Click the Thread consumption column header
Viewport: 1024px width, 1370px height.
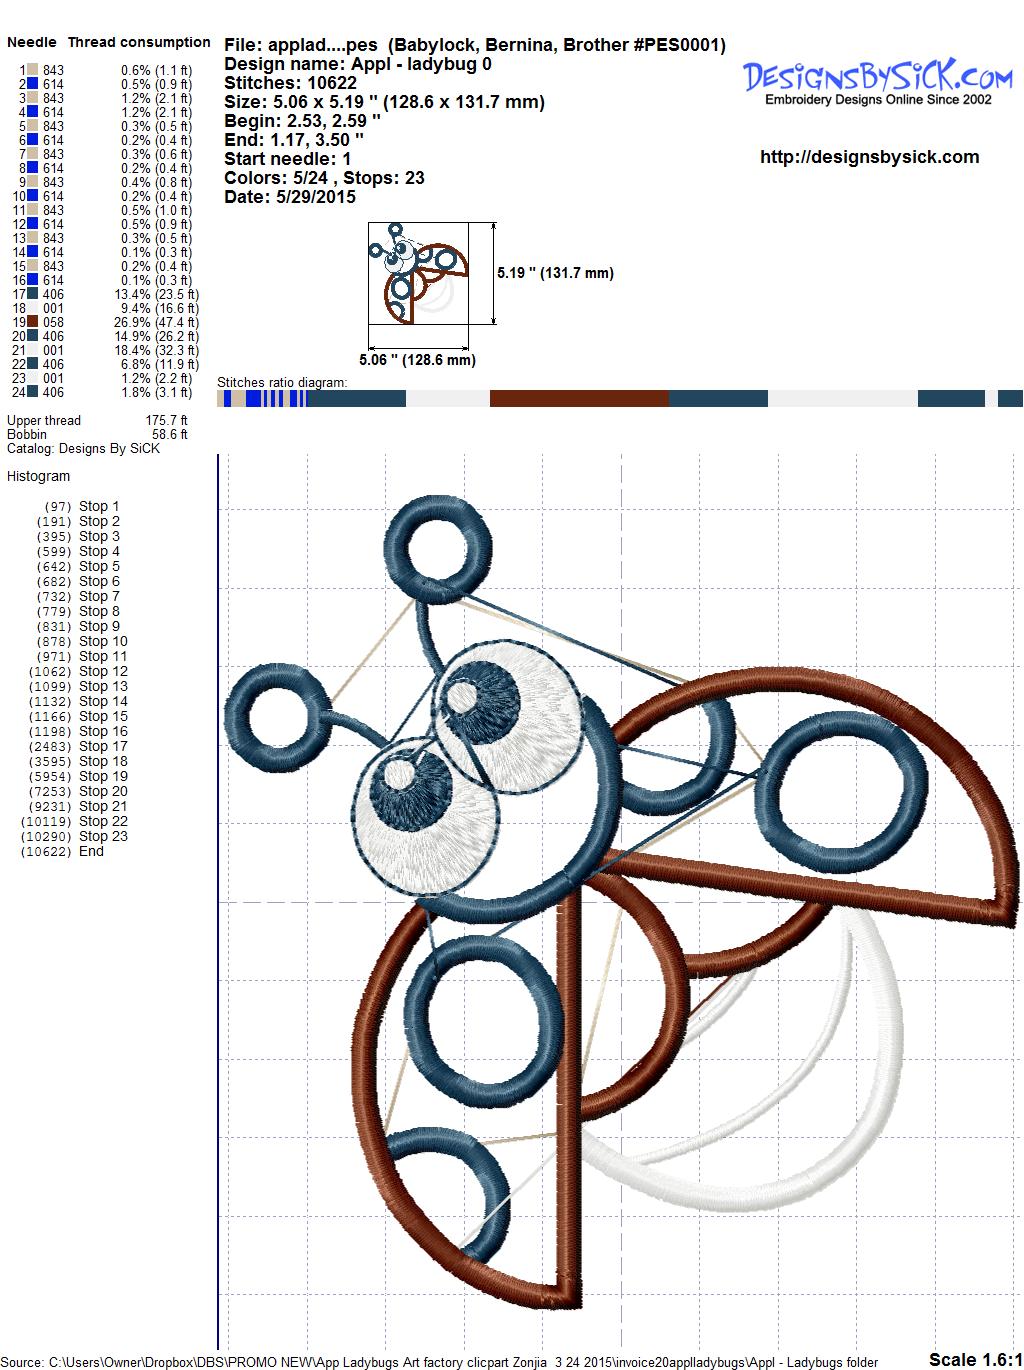pyautogui.click(x=139, y=42)
